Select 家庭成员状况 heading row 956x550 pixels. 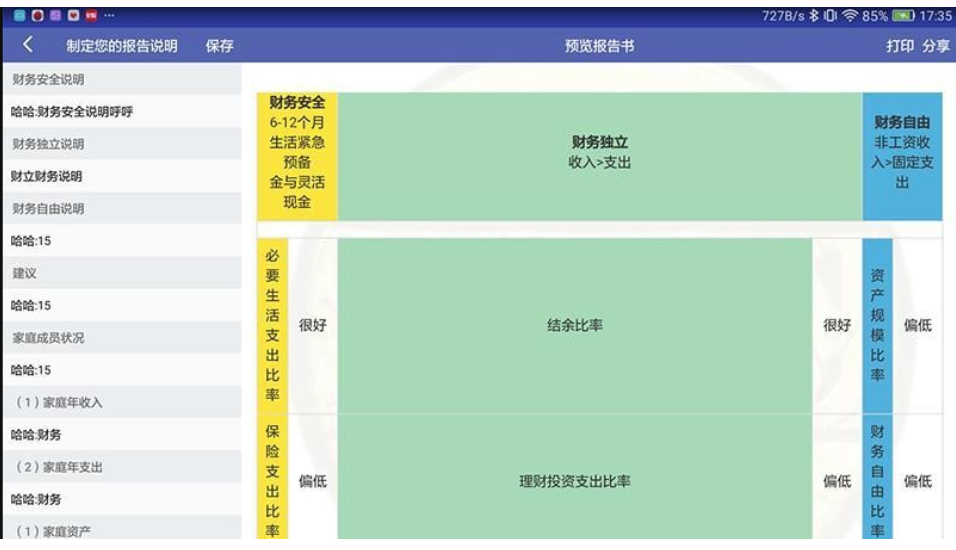click(122, 338)
